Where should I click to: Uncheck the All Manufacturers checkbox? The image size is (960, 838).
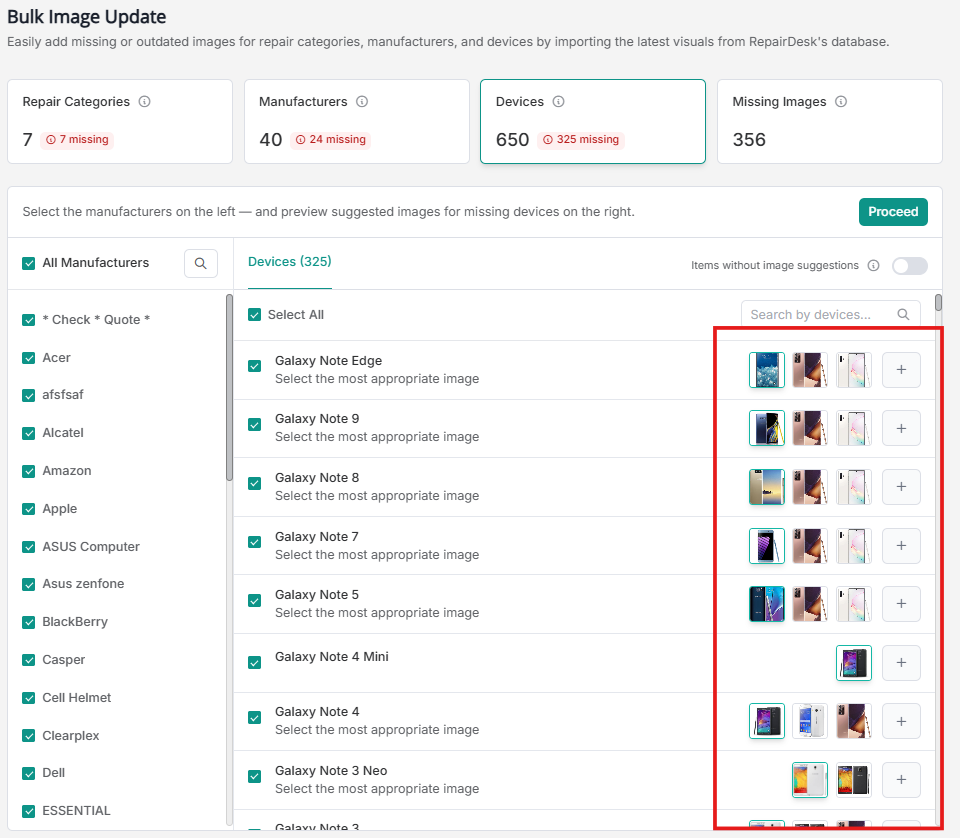29,263
